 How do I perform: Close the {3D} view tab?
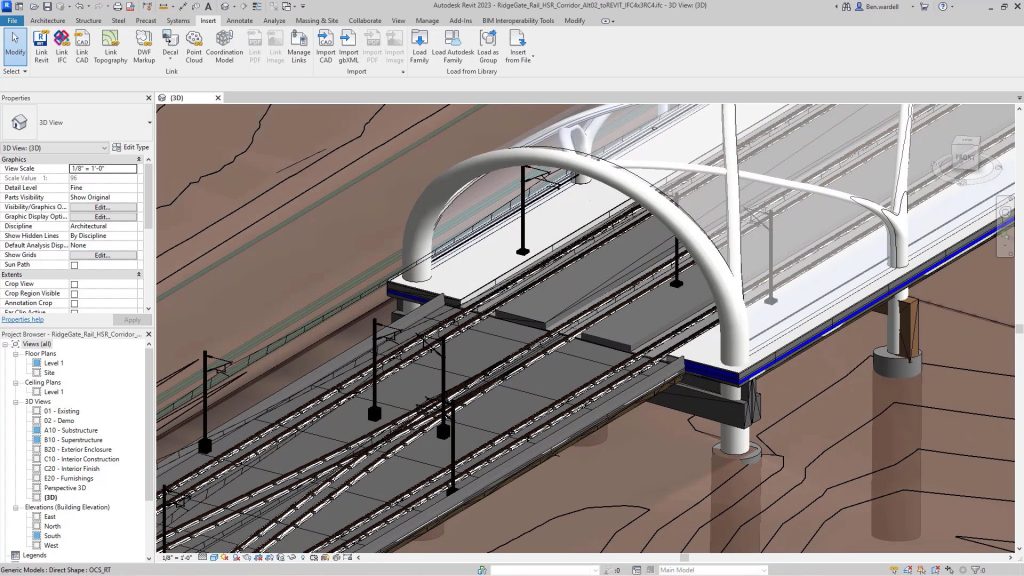(x=218, y=98)
